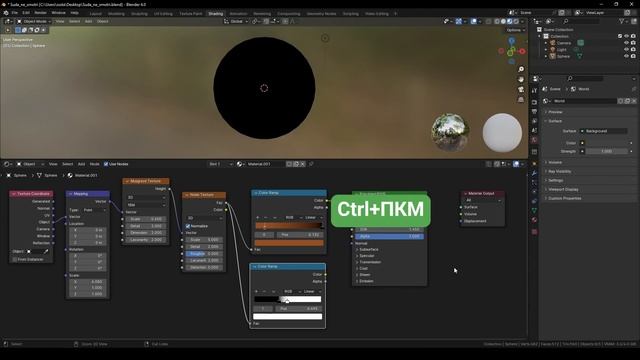Open the World properties tab (red globe)
640x360 pixels.
[534, 140]
